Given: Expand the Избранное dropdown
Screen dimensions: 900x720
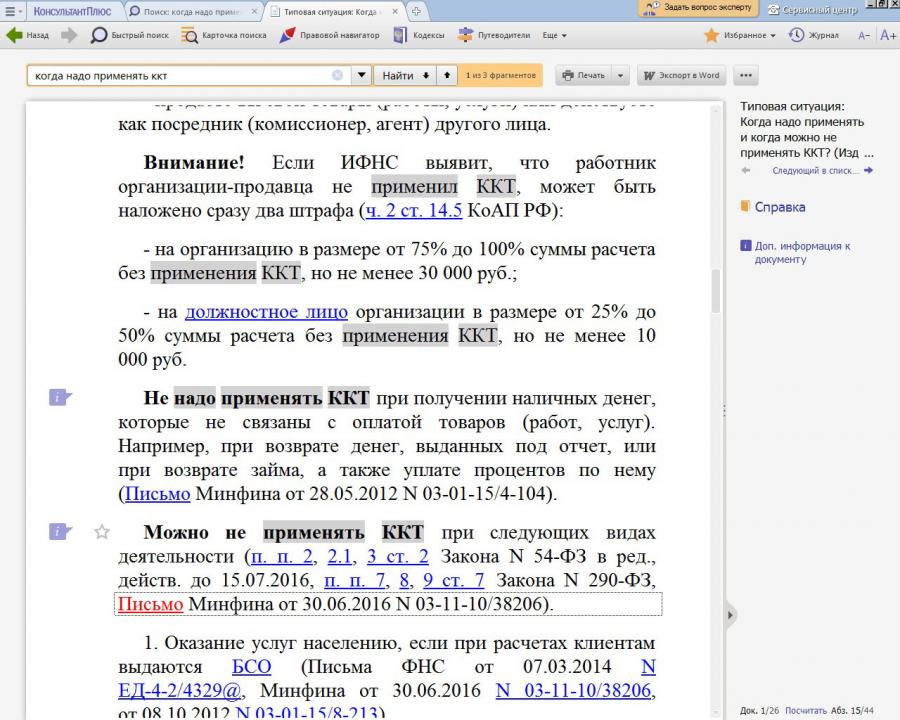Looking at the screenshot, I should pyautogui.click(x=772, y=35).
